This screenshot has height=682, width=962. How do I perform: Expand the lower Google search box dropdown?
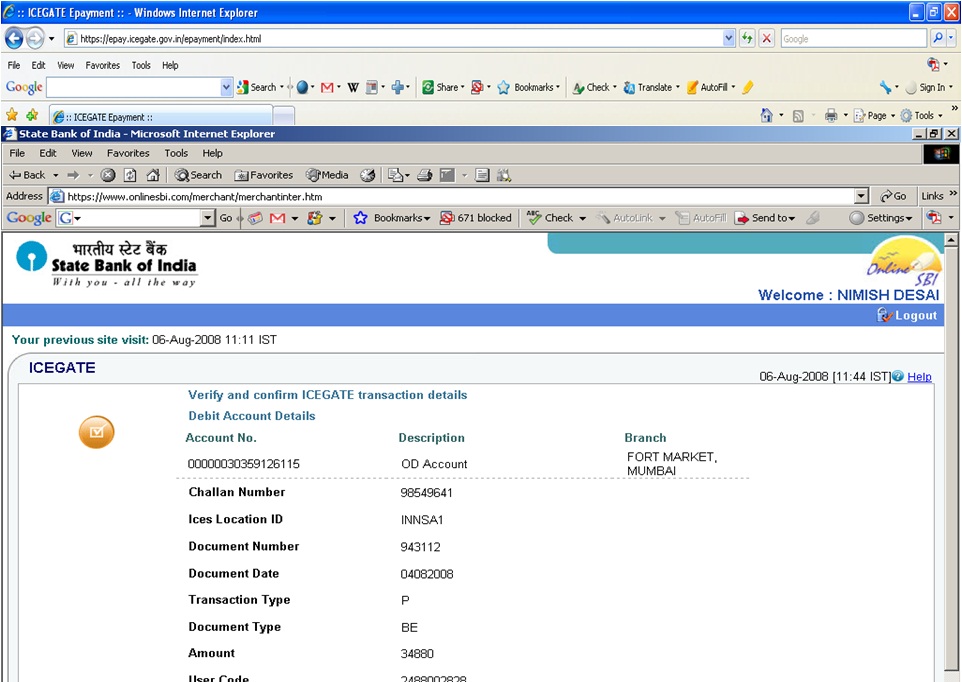208,218
